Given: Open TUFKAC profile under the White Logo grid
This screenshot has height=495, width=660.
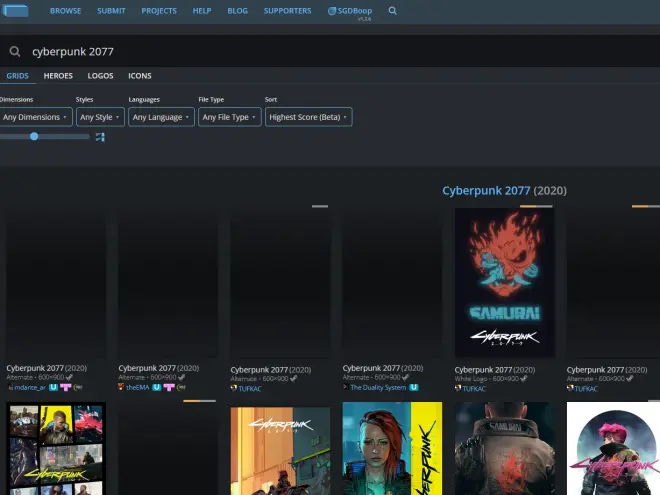Looking at the screenshot, I should coord(474,389).
